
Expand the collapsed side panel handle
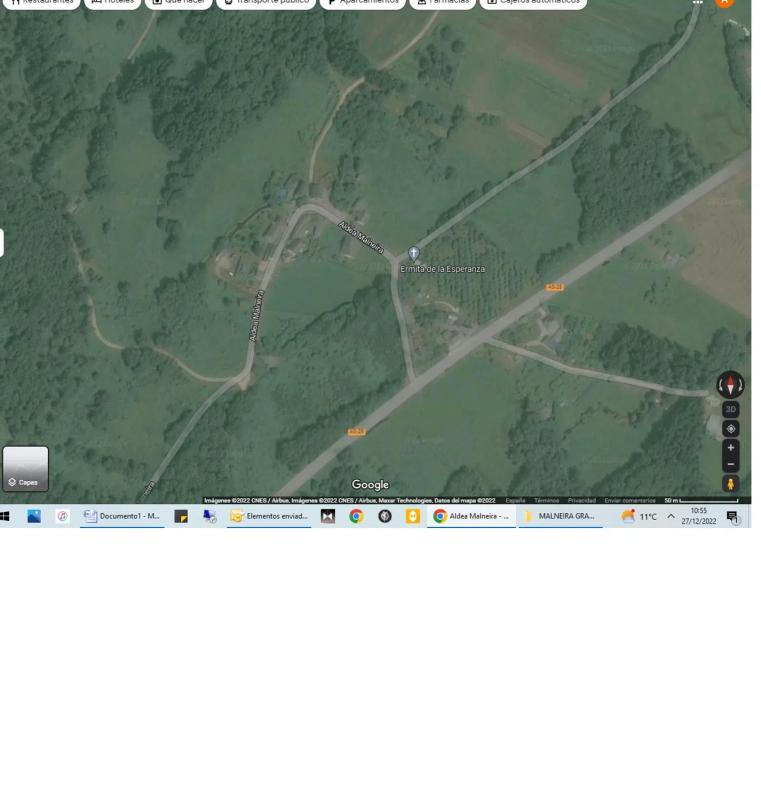(2, 243)
